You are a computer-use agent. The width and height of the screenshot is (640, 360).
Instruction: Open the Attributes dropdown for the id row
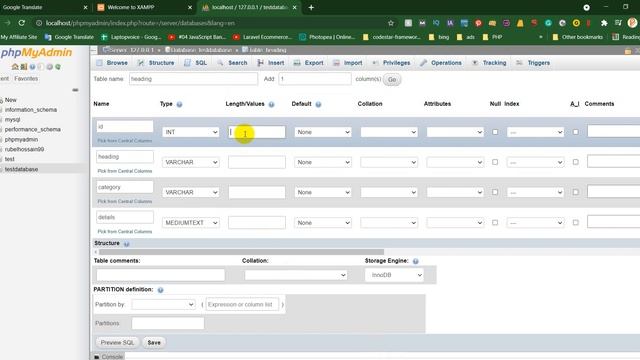(x=455, y=132)
